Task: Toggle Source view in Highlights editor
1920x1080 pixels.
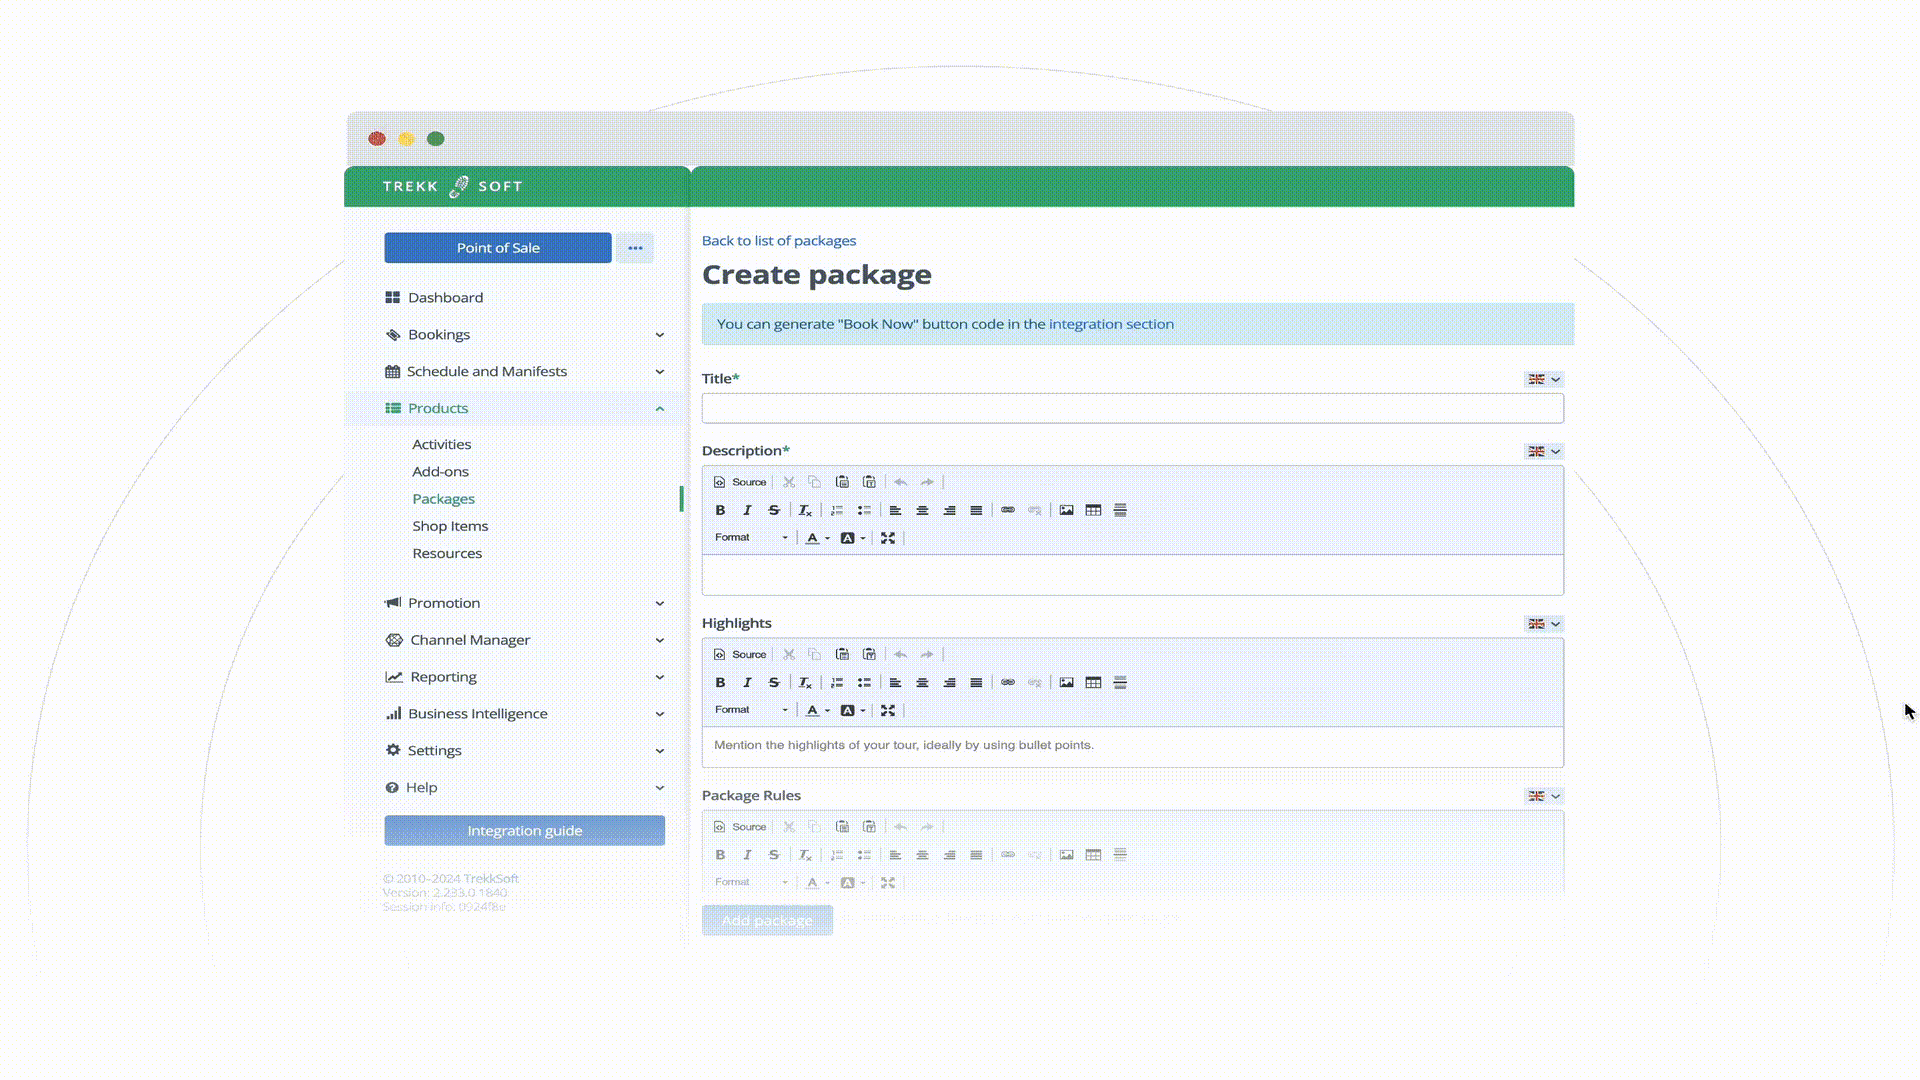Action: tap(740, 654)
